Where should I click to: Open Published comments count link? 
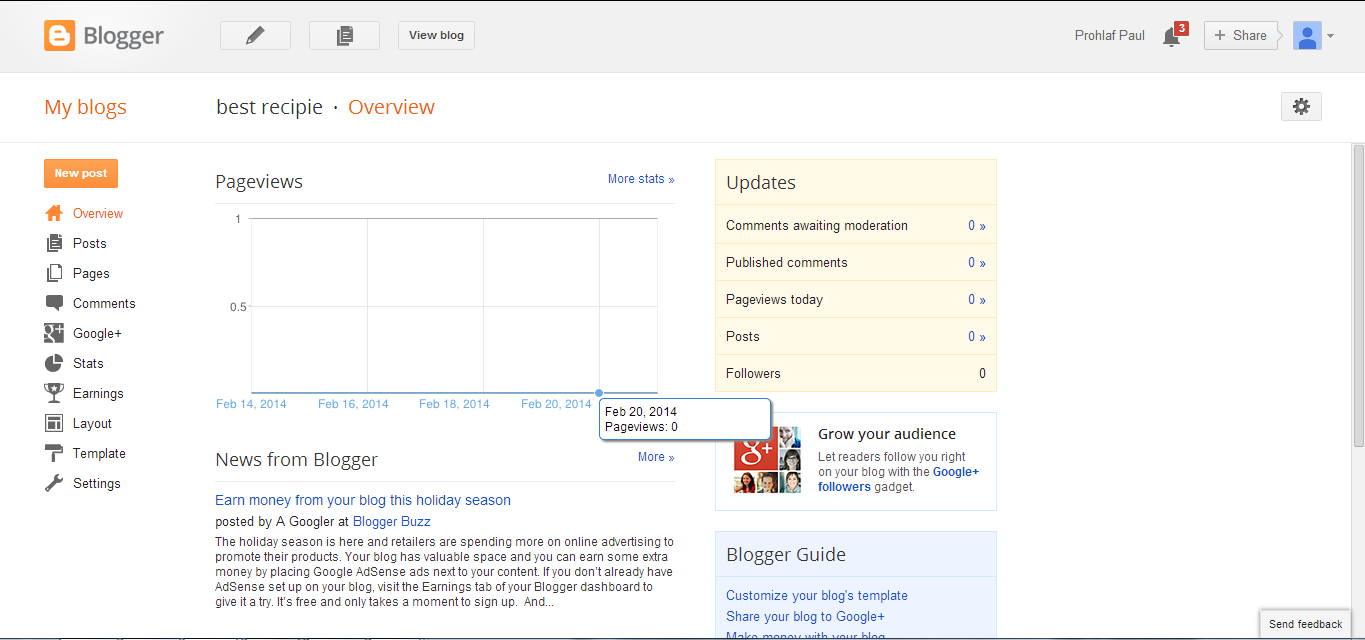[x=977, y=263]
